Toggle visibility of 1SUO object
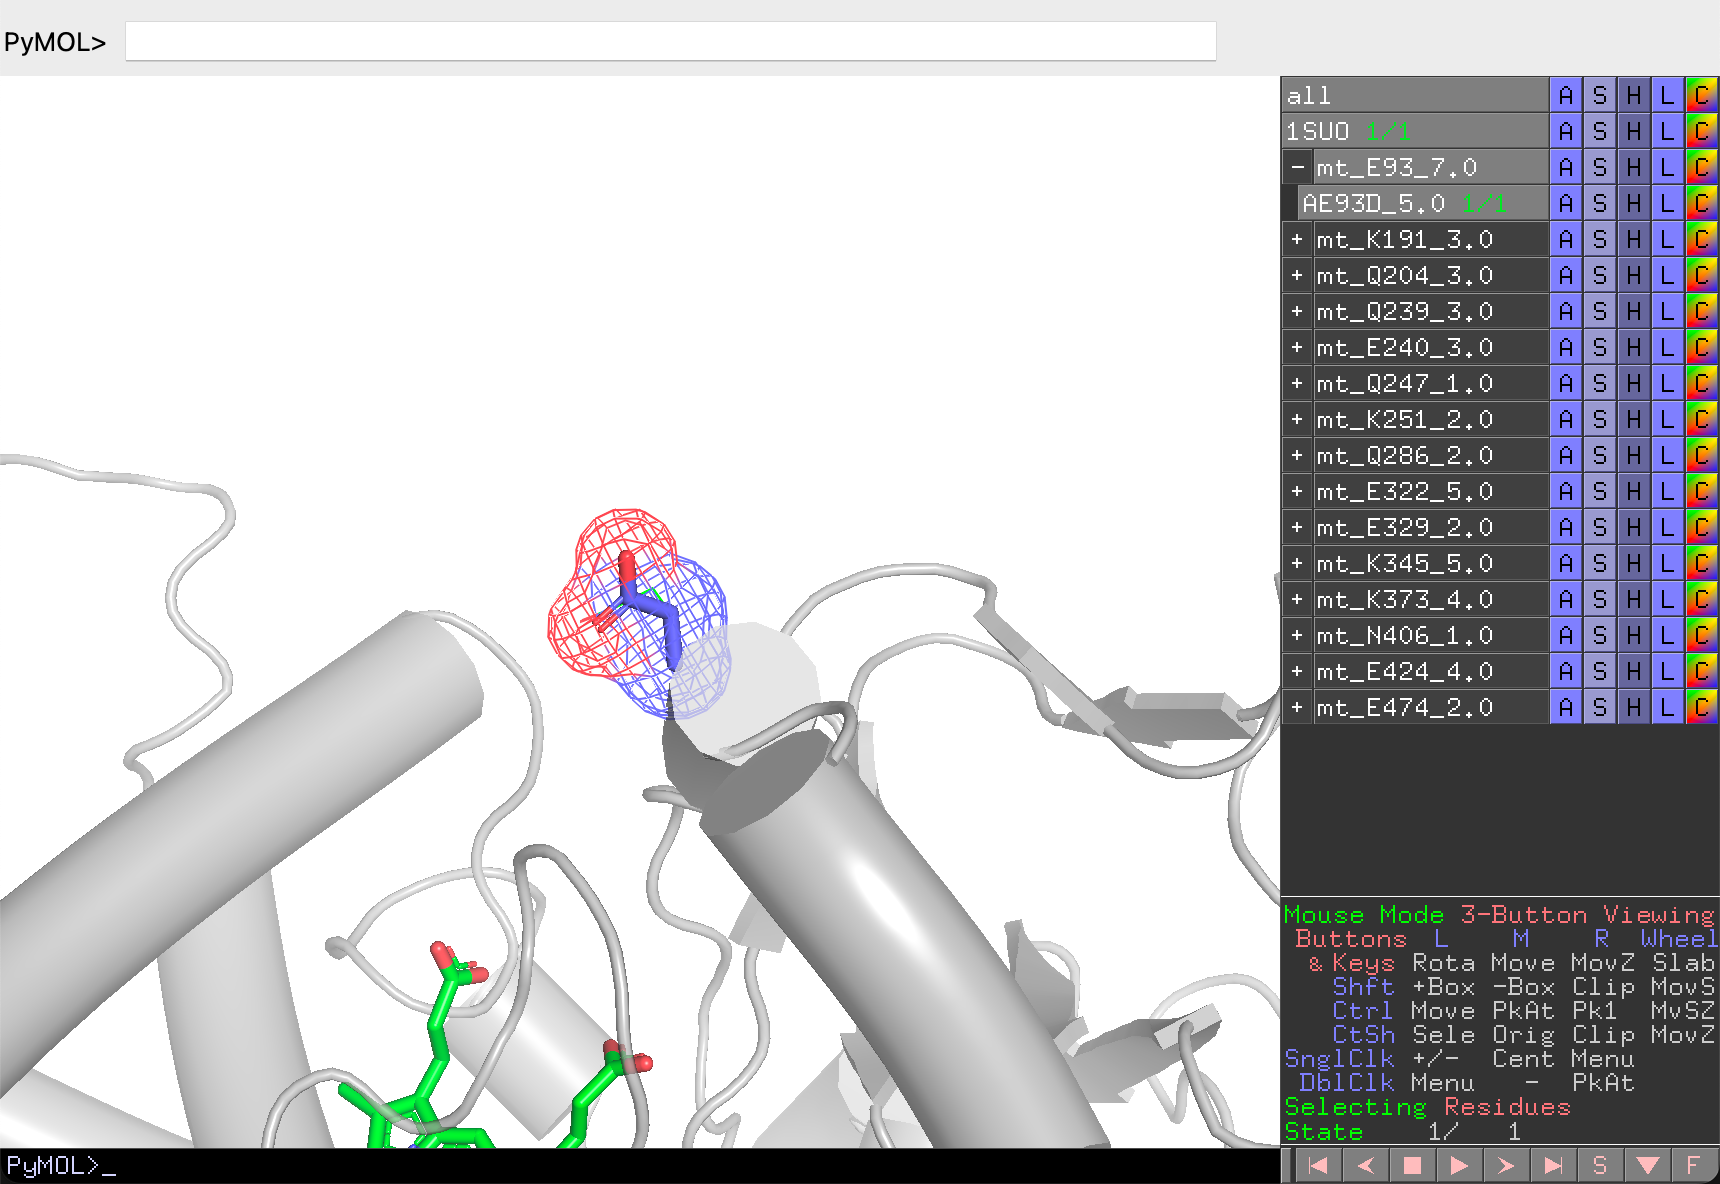This screenshot has height=1184, width=1720. [1415, 131]
